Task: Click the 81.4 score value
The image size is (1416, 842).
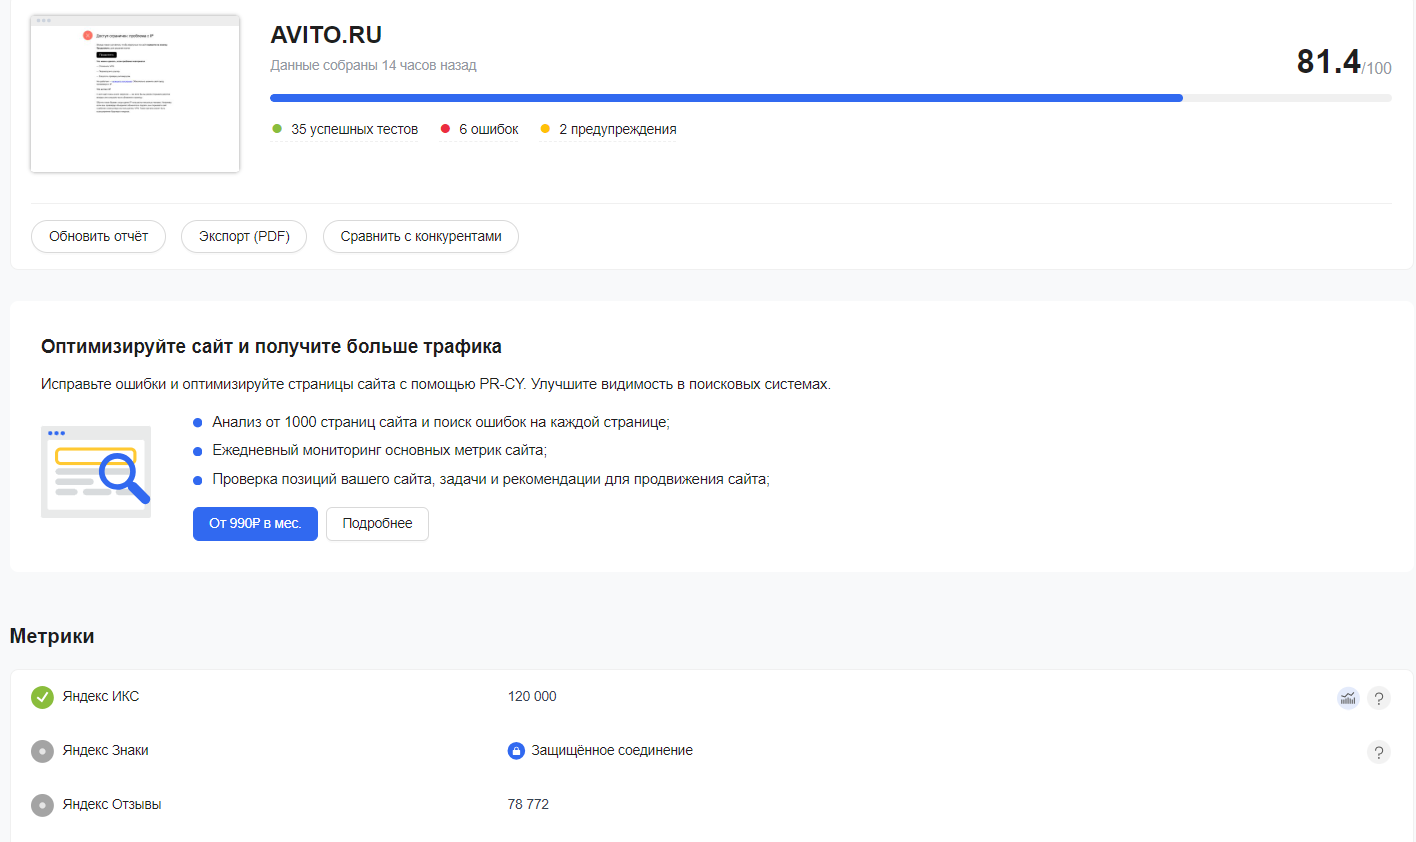Action: point(1329,62)
